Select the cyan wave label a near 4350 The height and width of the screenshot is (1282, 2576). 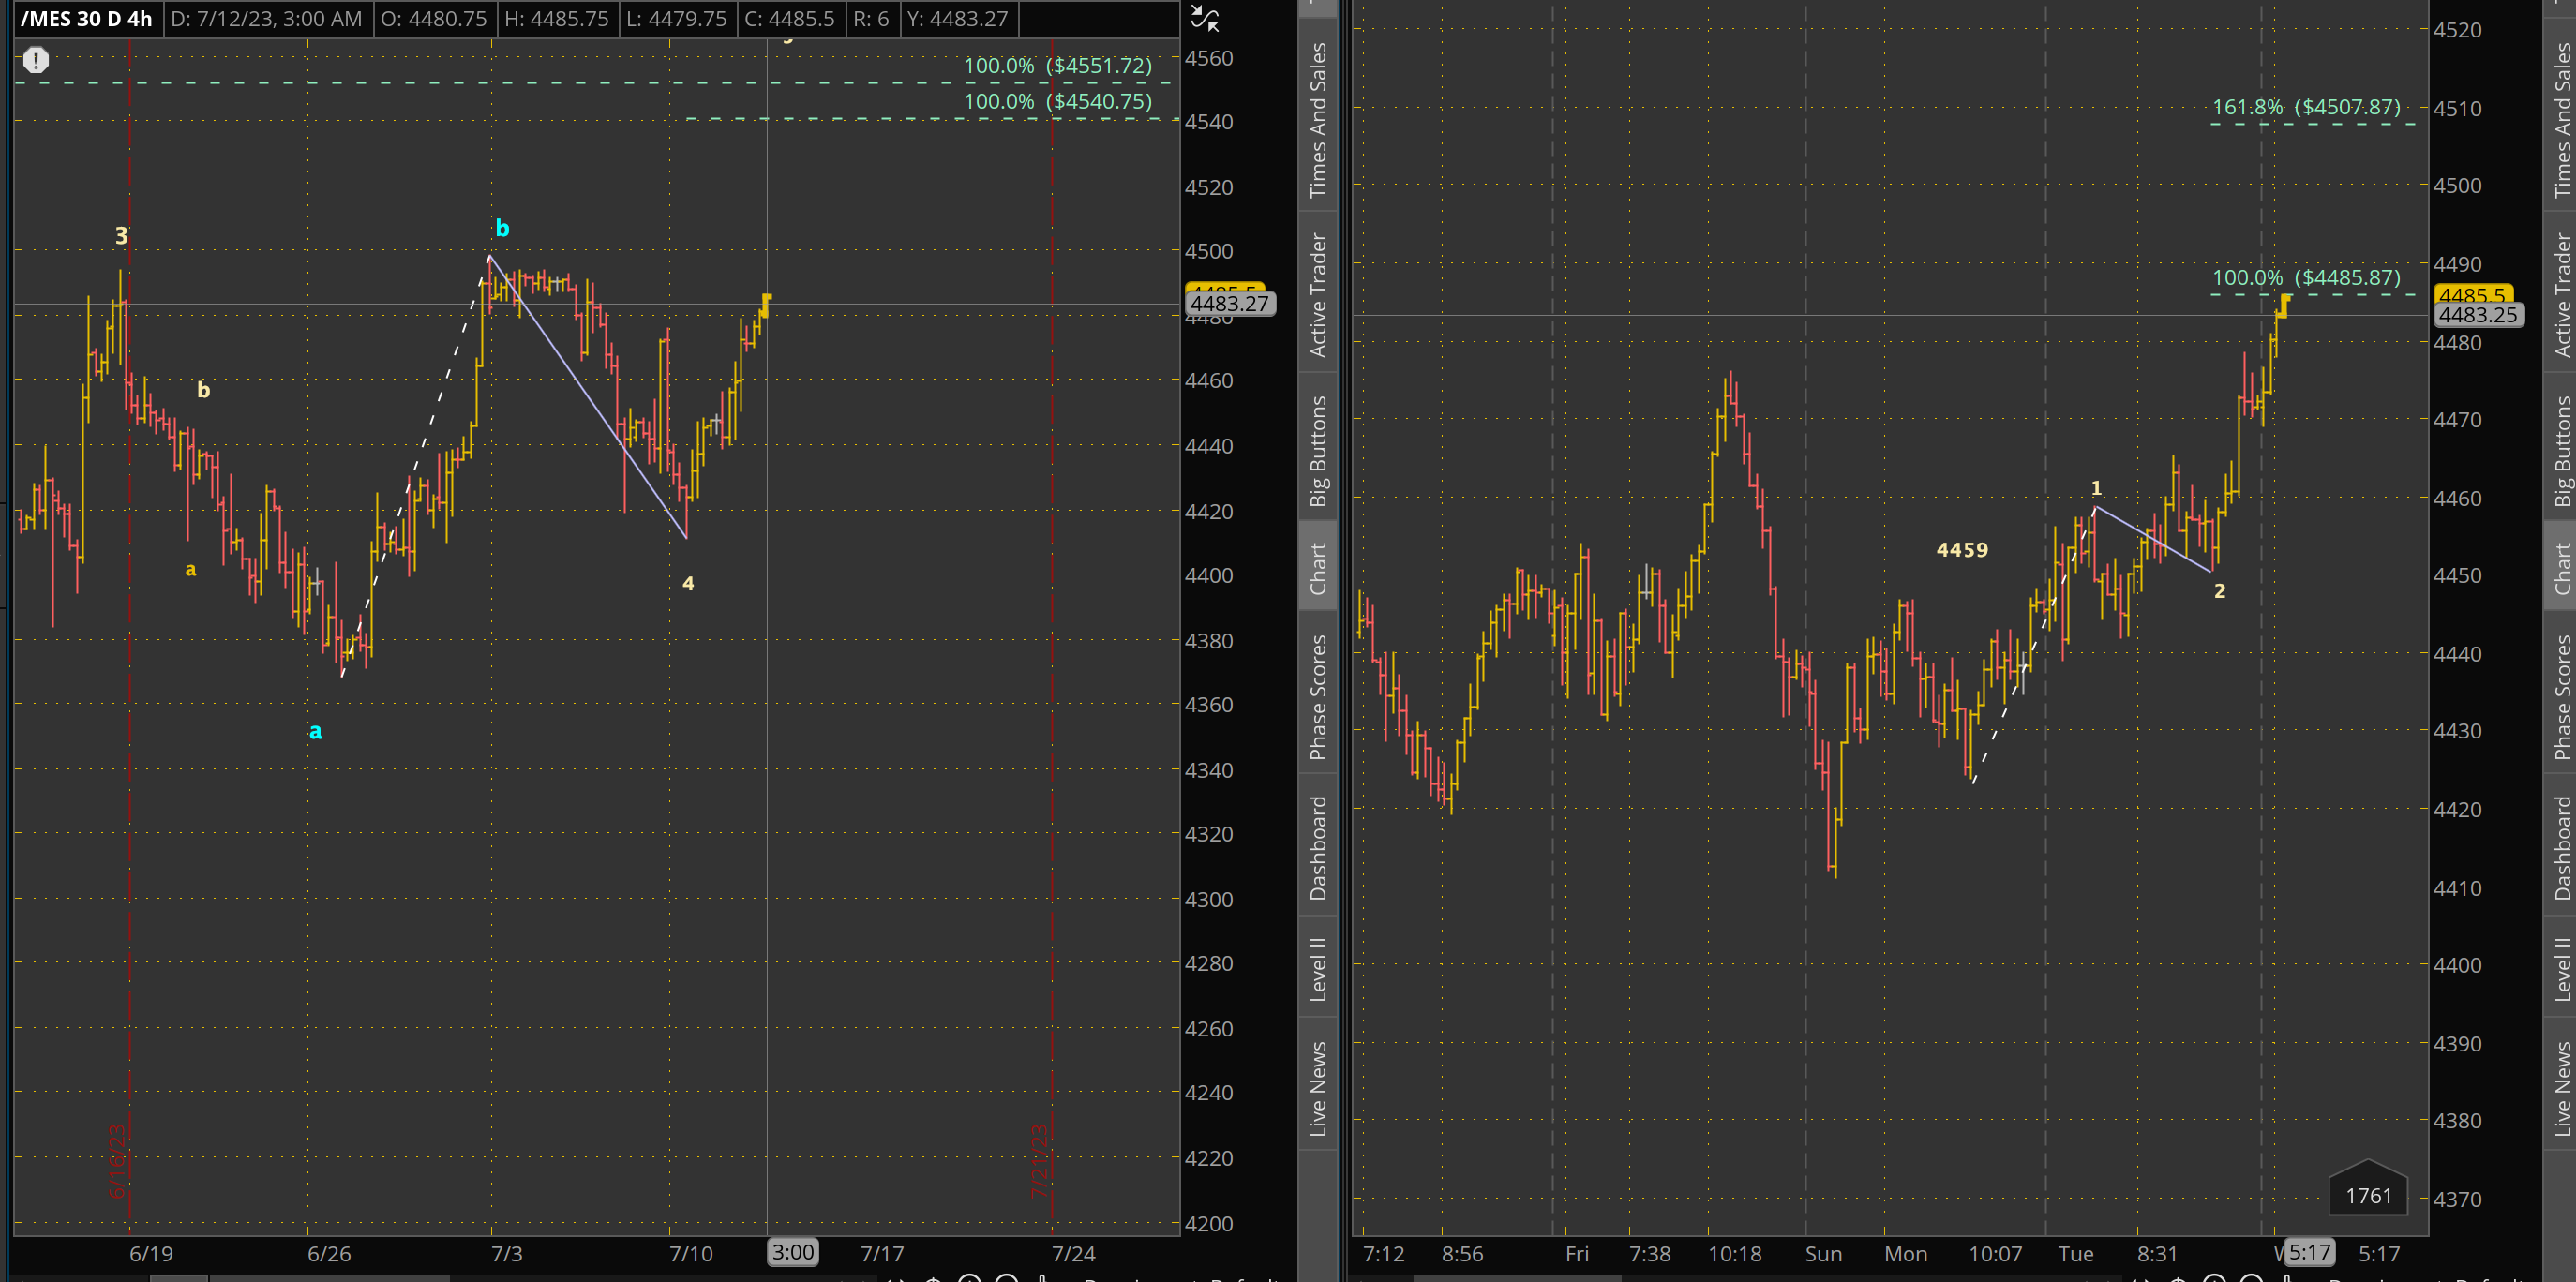coord(315,732)
